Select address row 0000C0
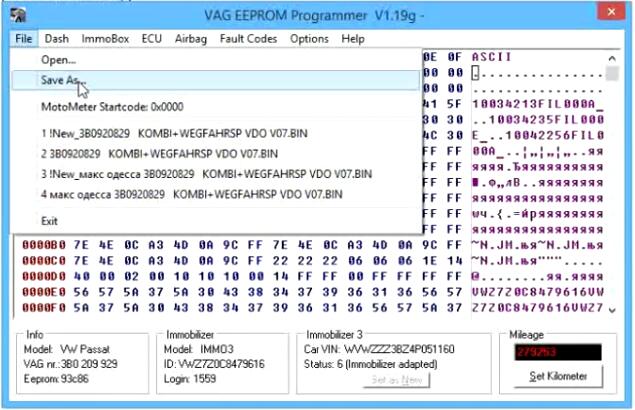The image size is (635, 410). tap(44, 261)
